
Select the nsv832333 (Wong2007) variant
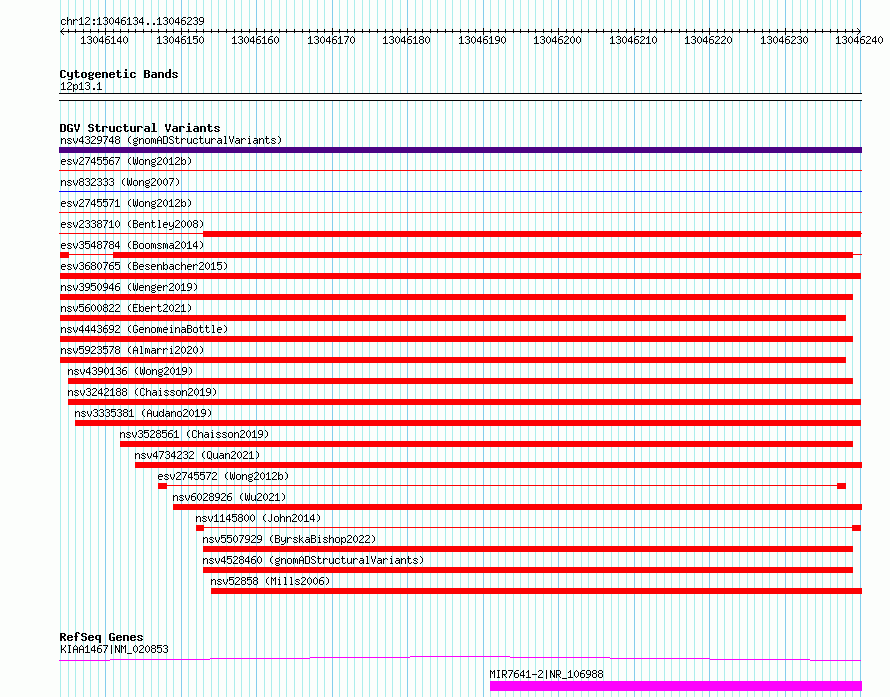120,182
